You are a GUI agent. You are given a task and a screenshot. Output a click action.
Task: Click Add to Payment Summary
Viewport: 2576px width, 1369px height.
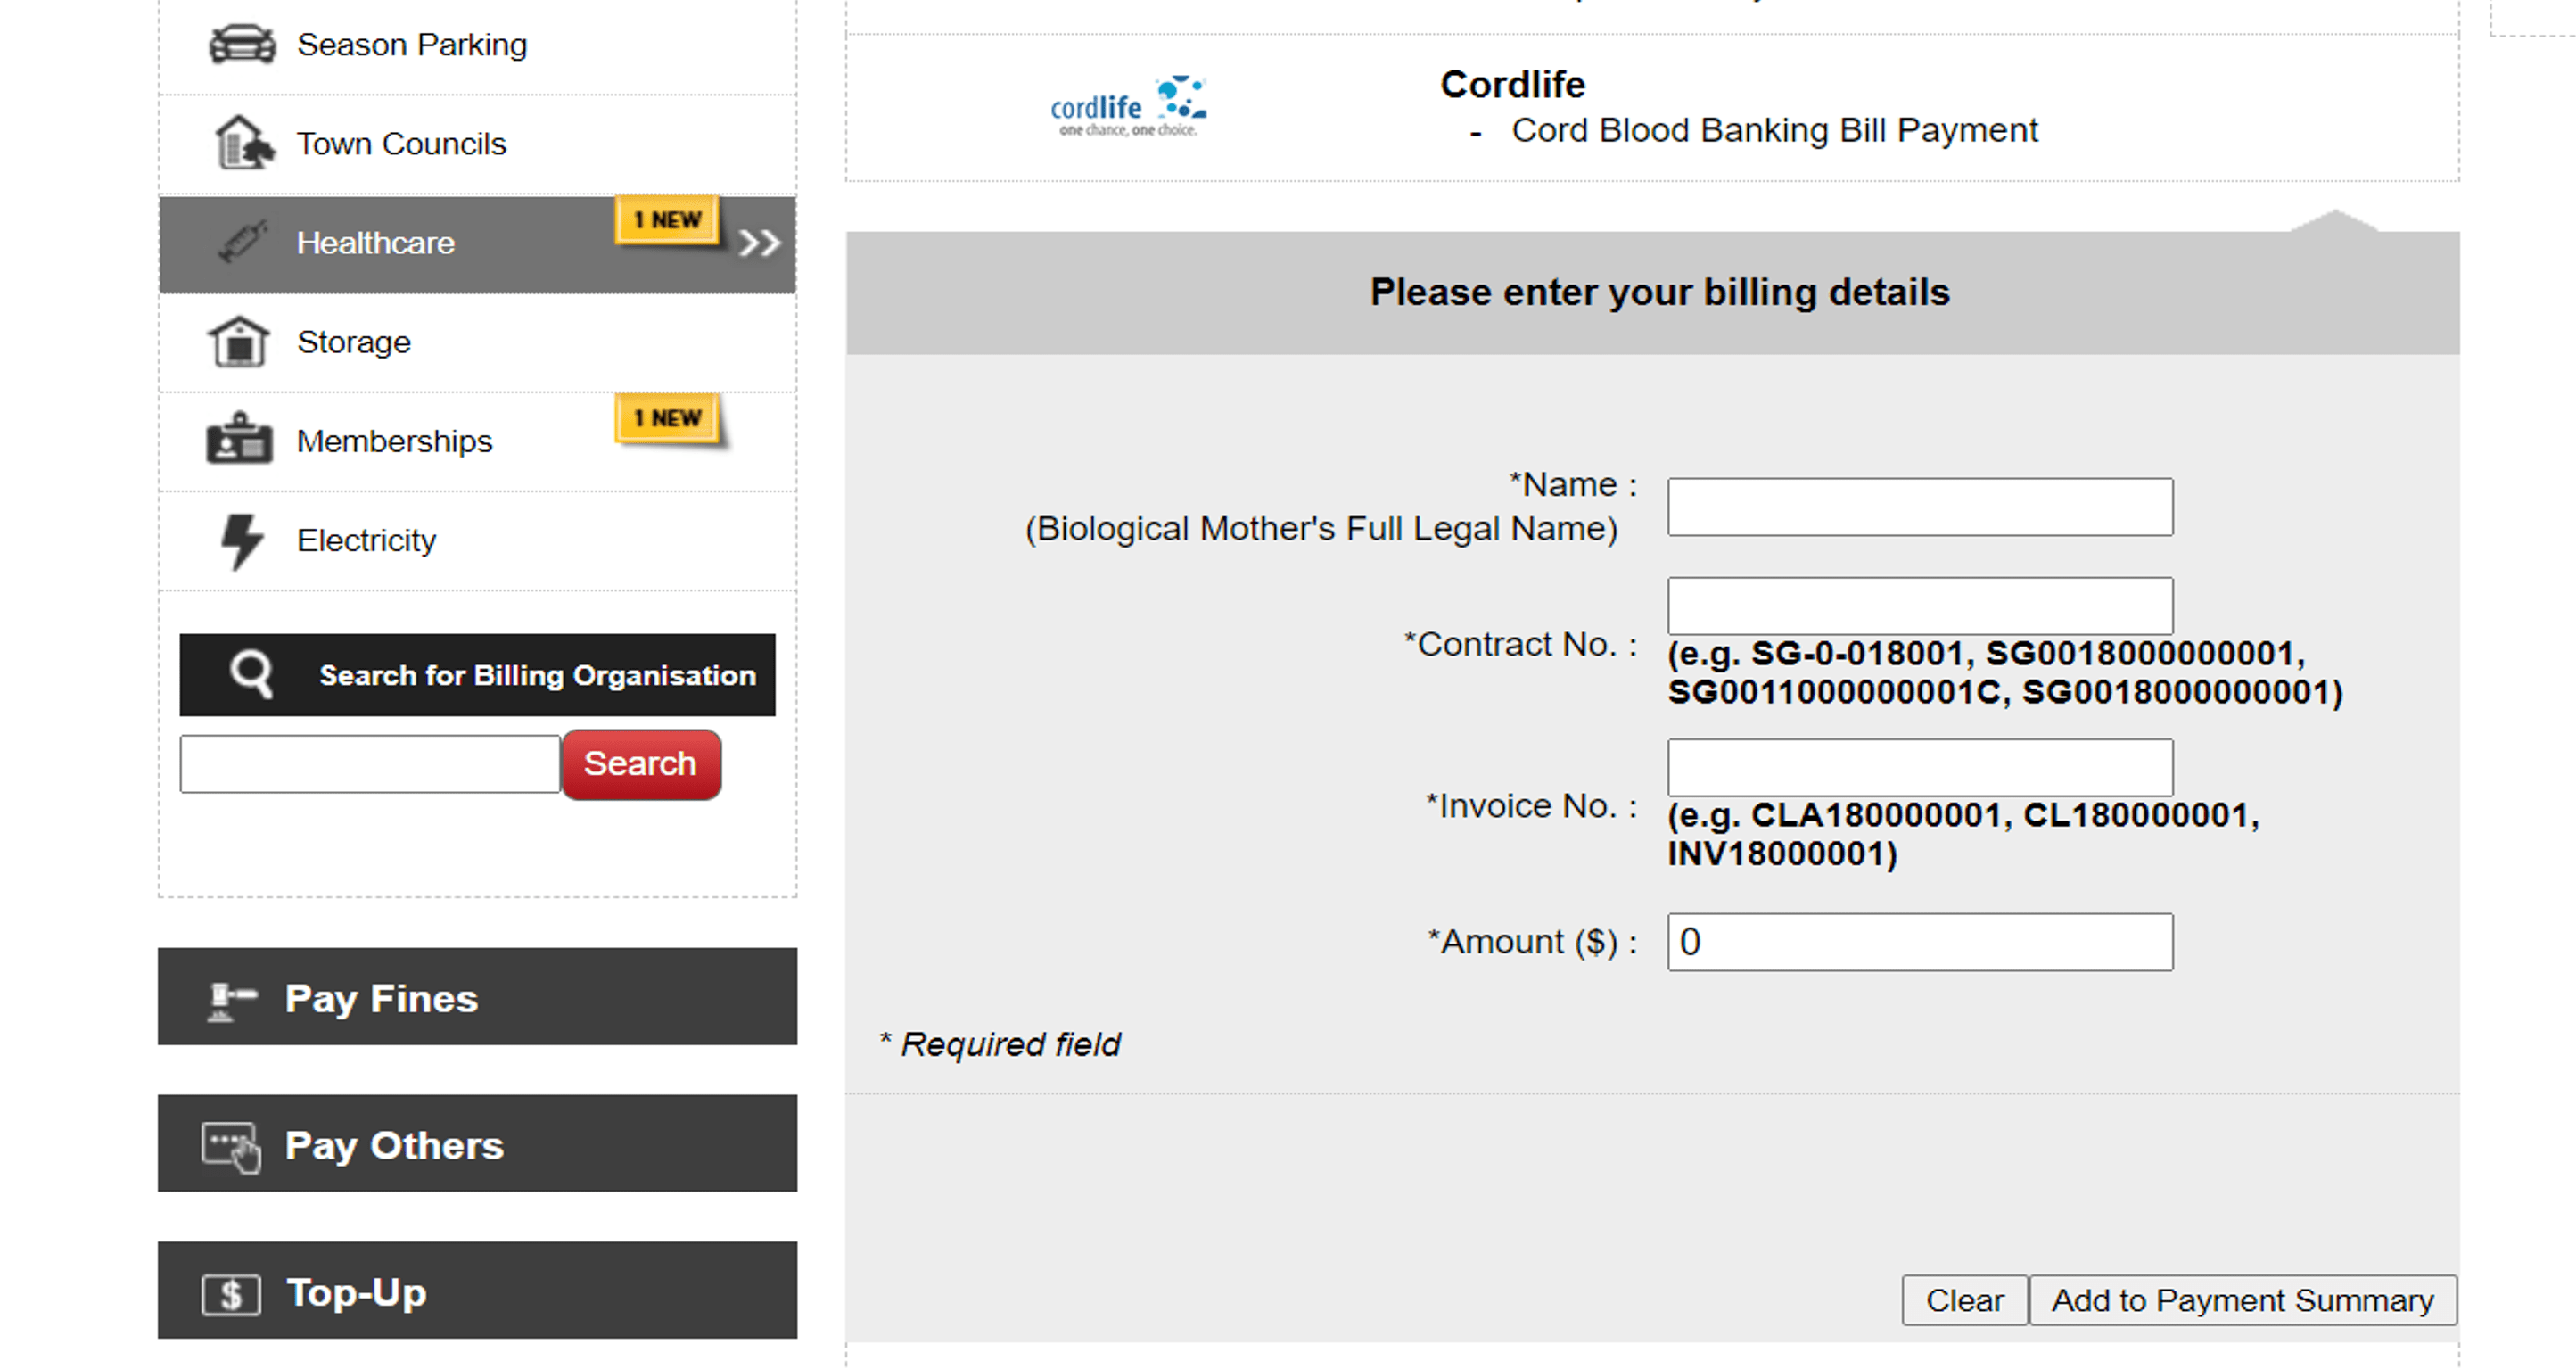tap(2243, 1300)
